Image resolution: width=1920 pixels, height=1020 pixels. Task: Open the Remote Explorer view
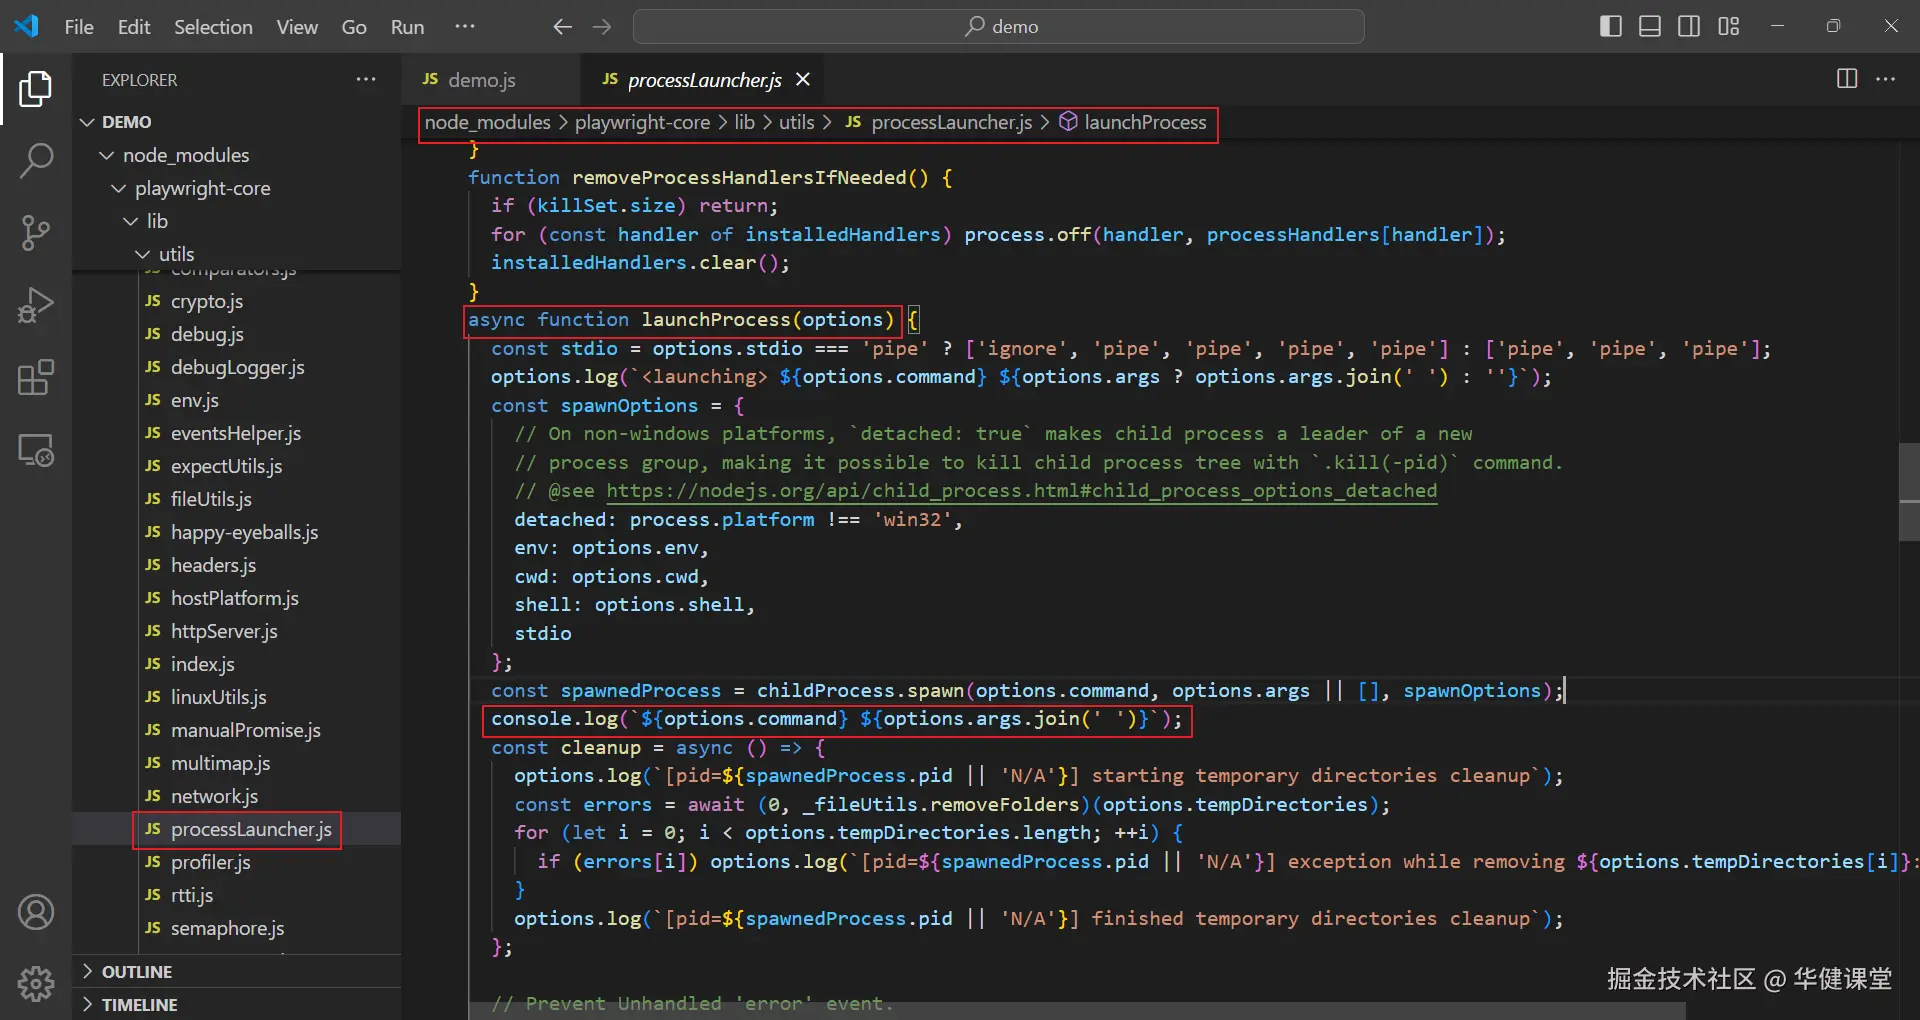point(36,451)
